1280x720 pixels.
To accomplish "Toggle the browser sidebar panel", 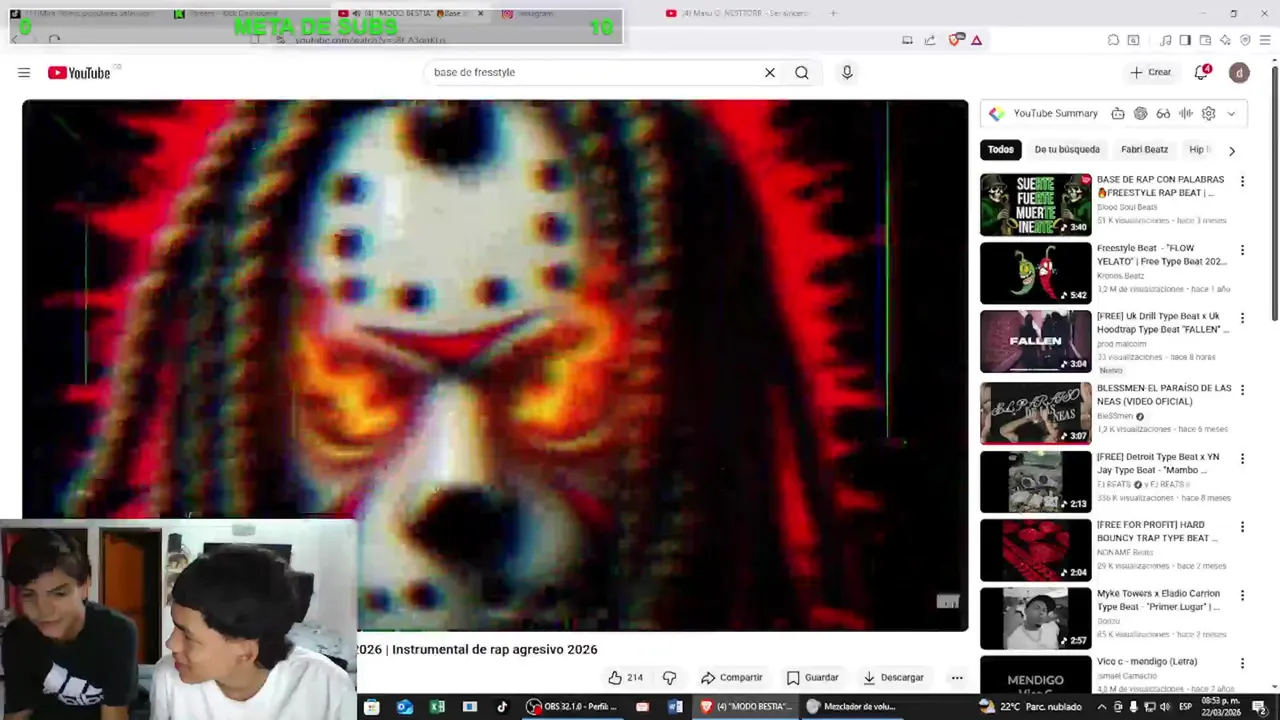I will point(1185,40).
